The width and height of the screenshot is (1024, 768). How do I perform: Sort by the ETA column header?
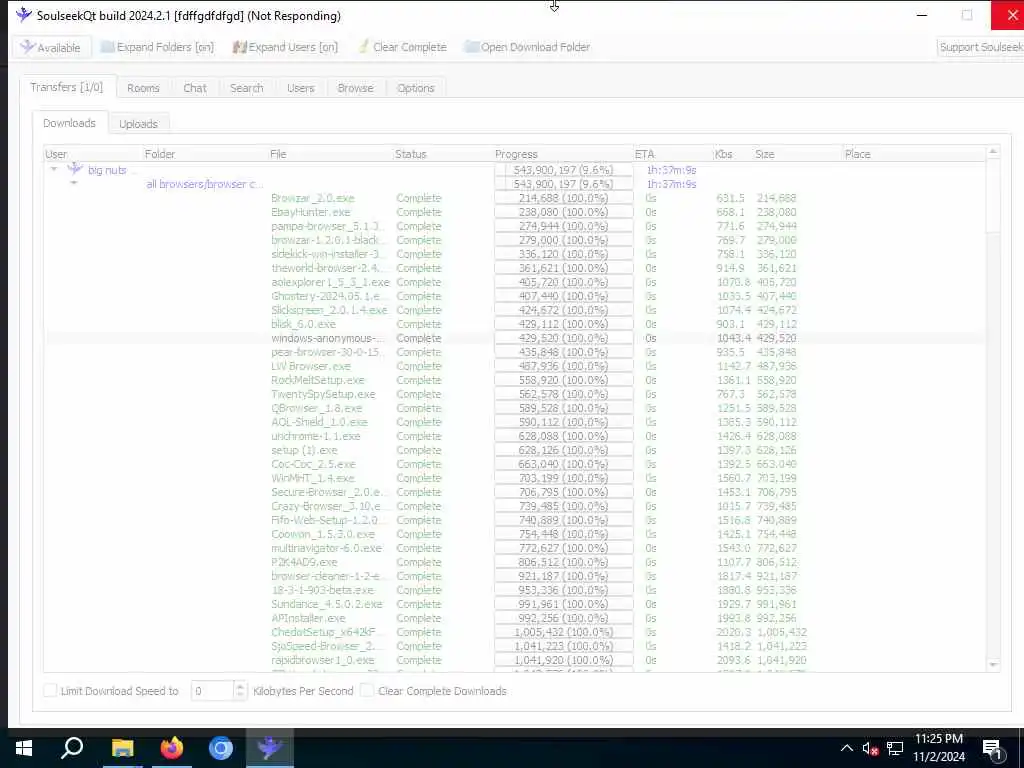(673, 154)
